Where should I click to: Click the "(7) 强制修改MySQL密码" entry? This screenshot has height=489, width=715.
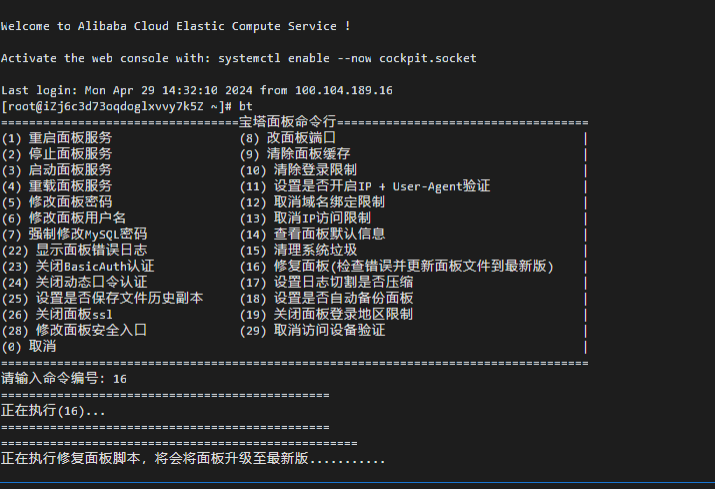(74, 234)
